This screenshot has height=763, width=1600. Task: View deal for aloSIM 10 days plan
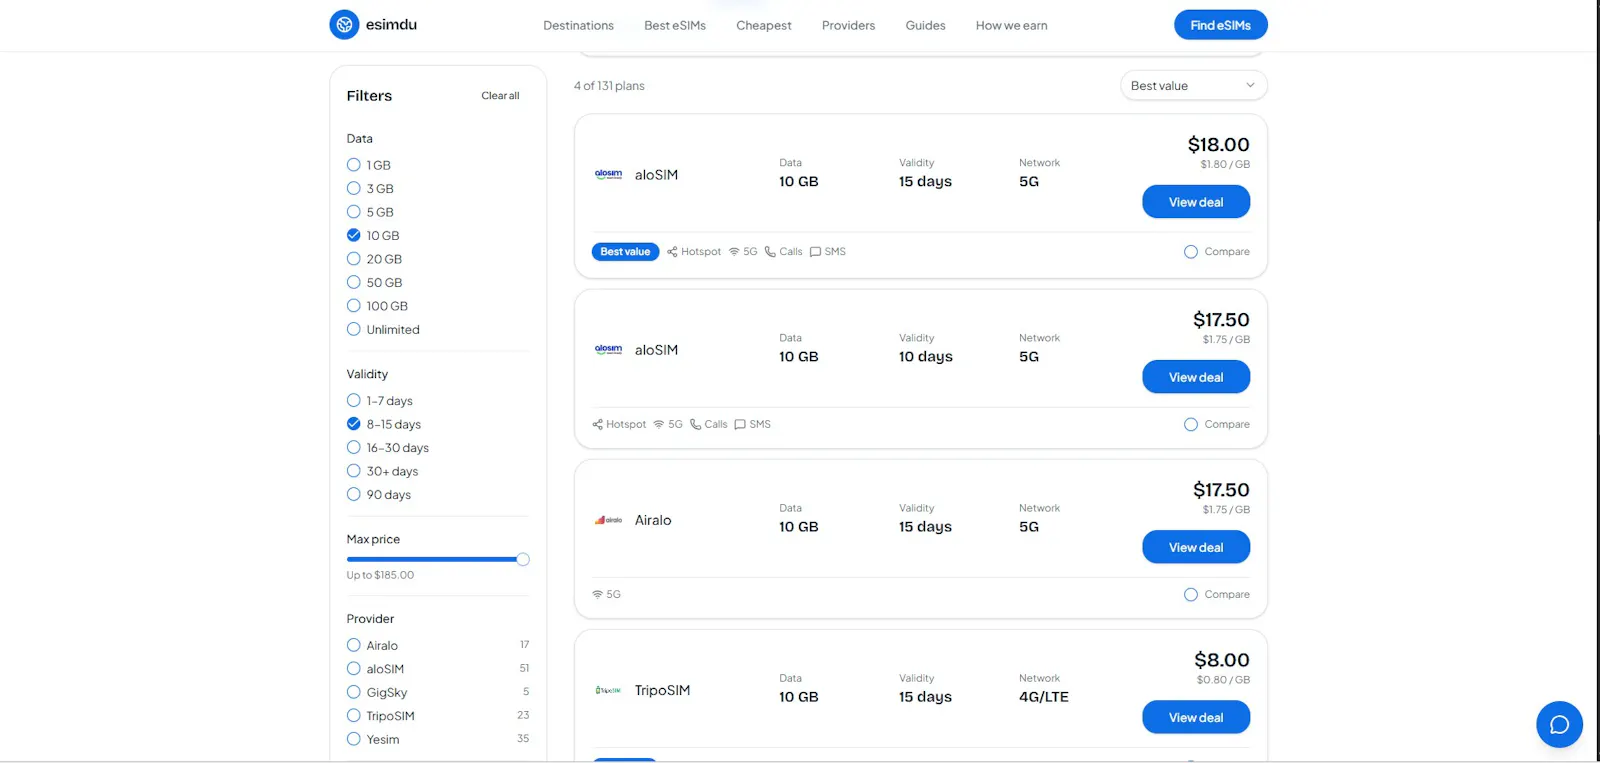point(1196,377)
